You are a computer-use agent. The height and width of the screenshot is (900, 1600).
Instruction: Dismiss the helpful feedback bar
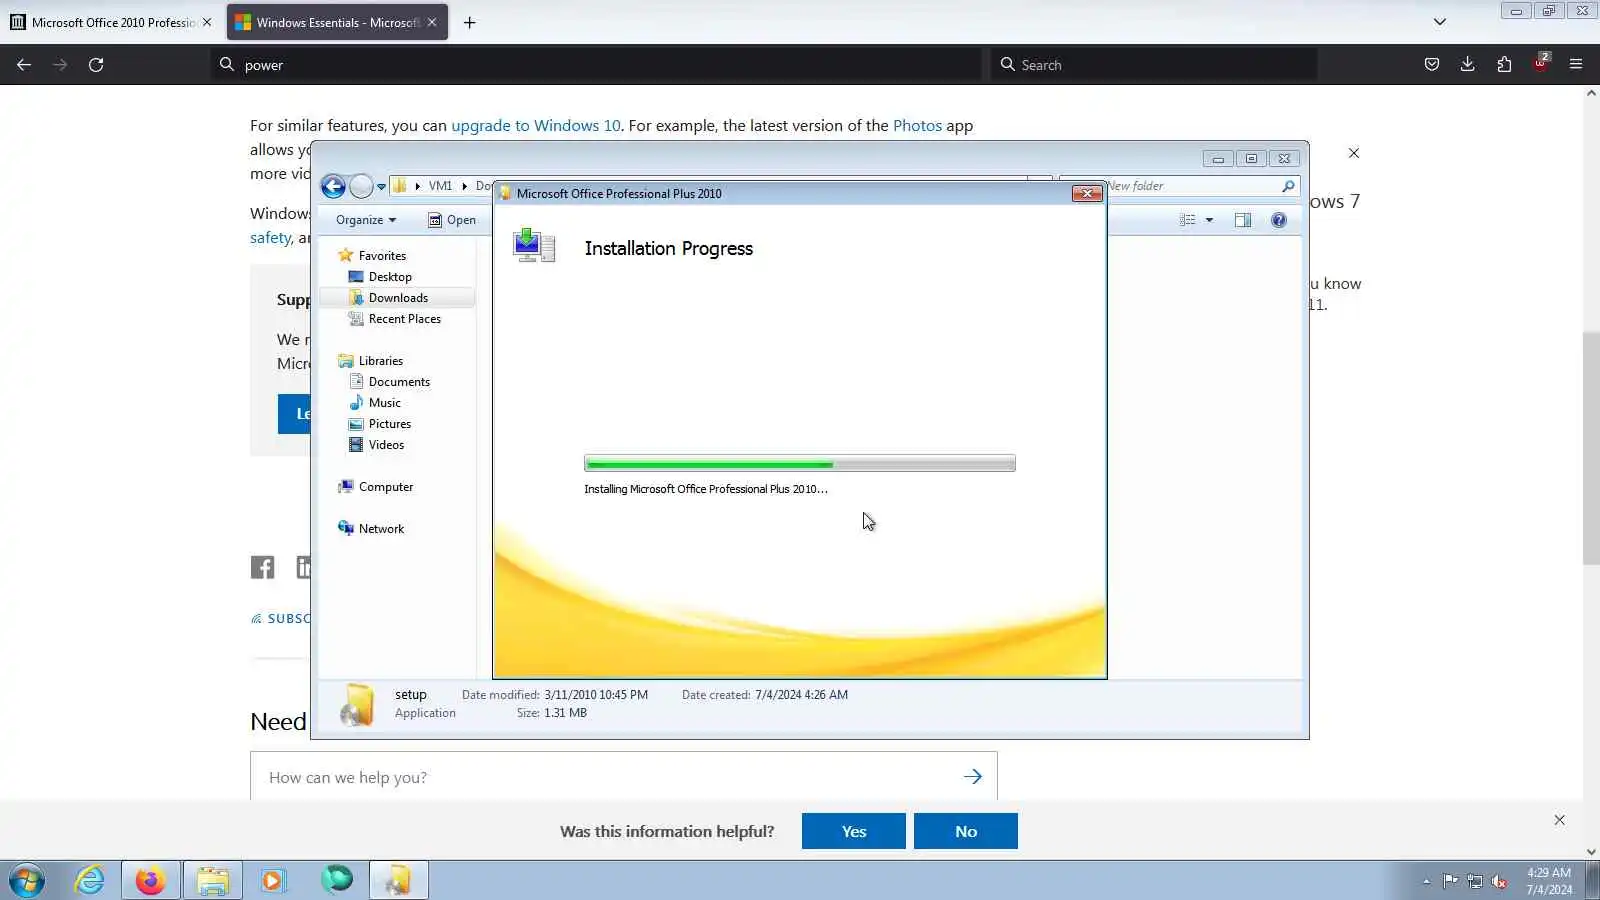1560,820
